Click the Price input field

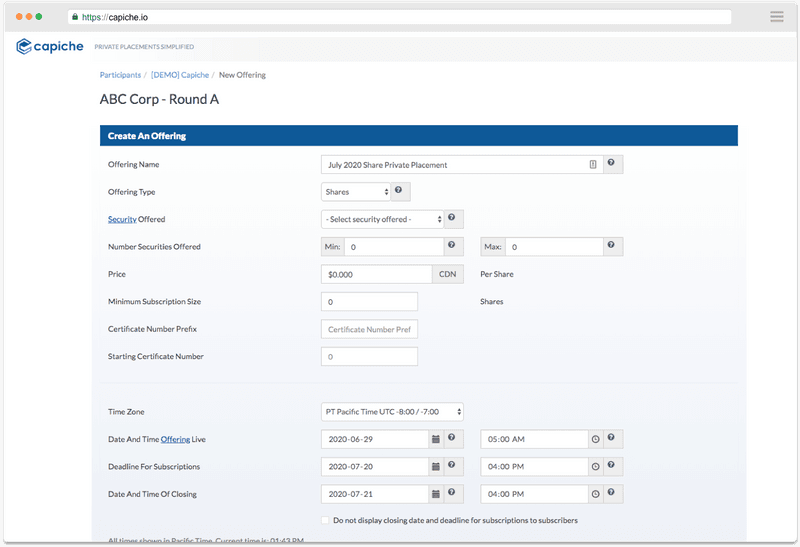click(376, 274)
